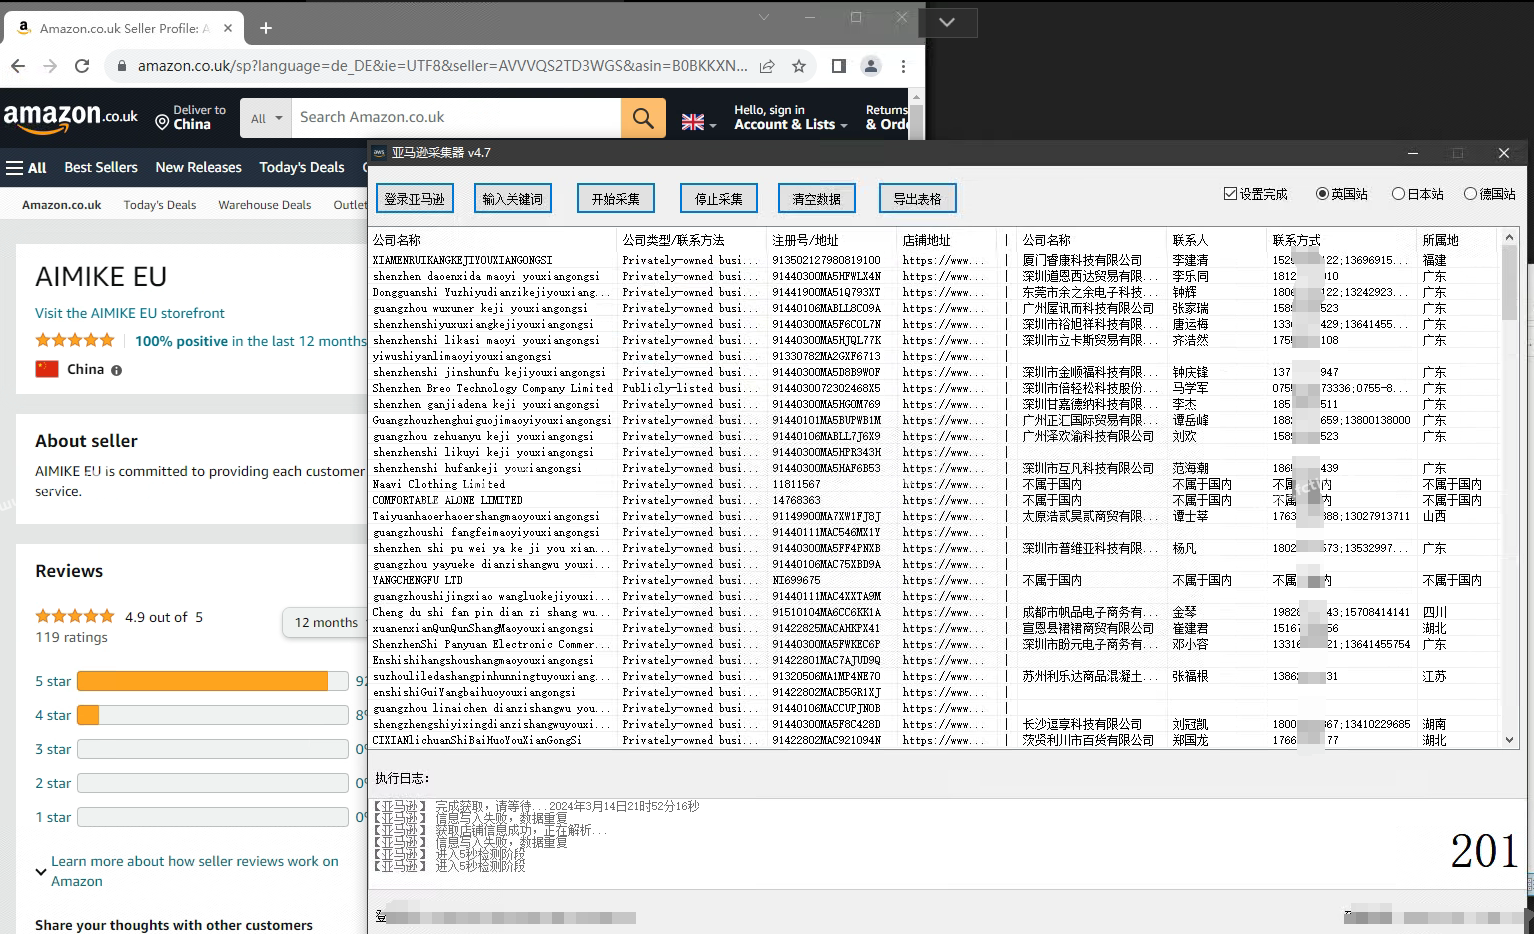Click 公司类型/联系方法 column header
The height and width of the screenshot is (934, 1534).
[692, 240]
